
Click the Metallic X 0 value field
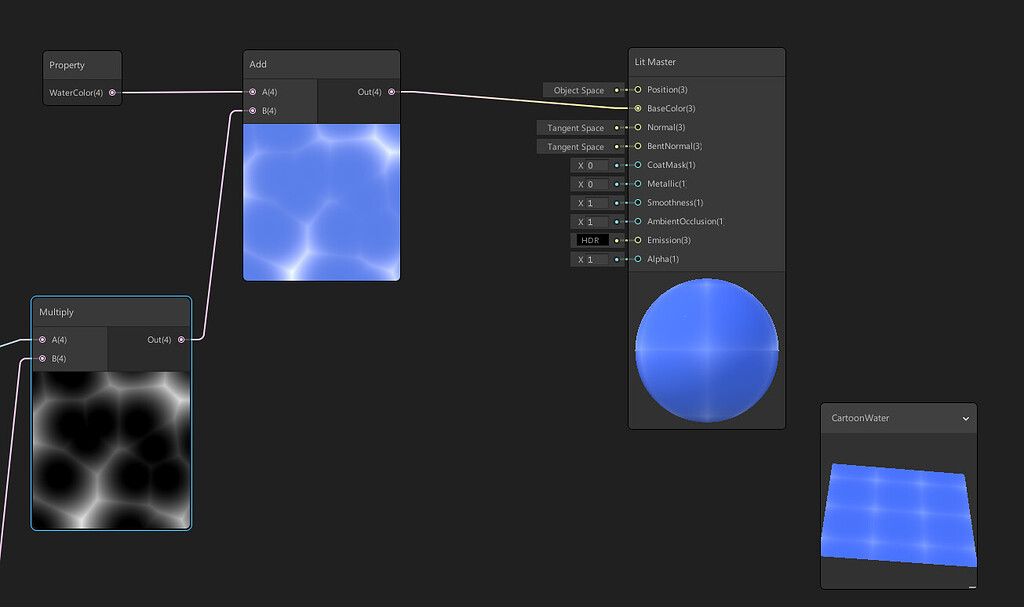click(593, 184)
